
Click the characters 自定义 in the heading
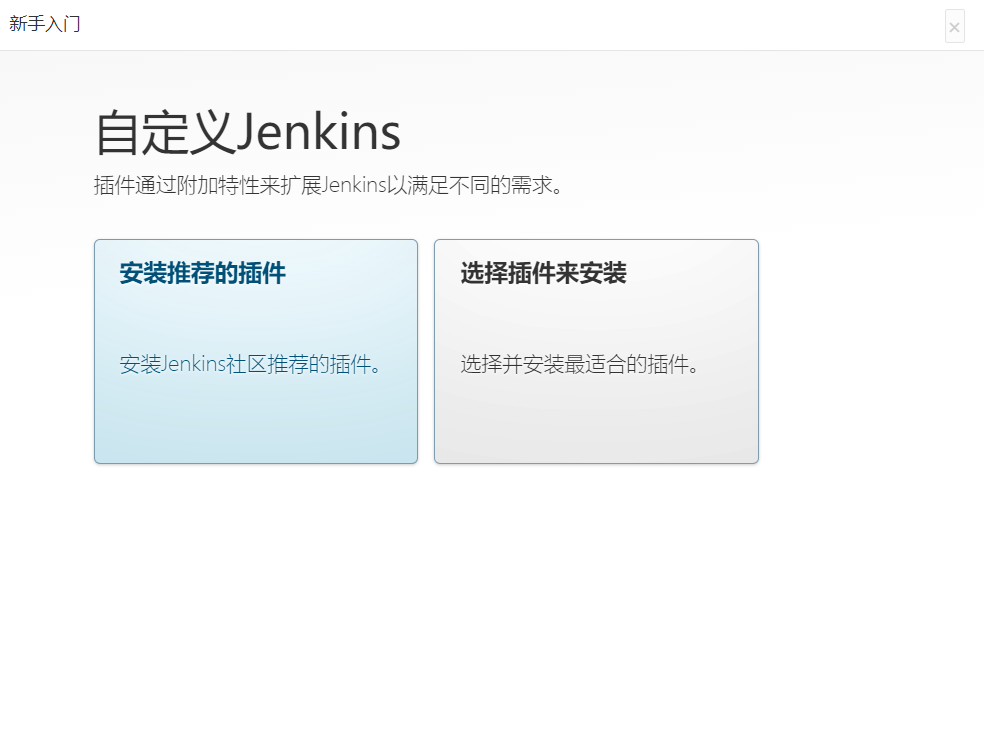[x=164, y=132]
